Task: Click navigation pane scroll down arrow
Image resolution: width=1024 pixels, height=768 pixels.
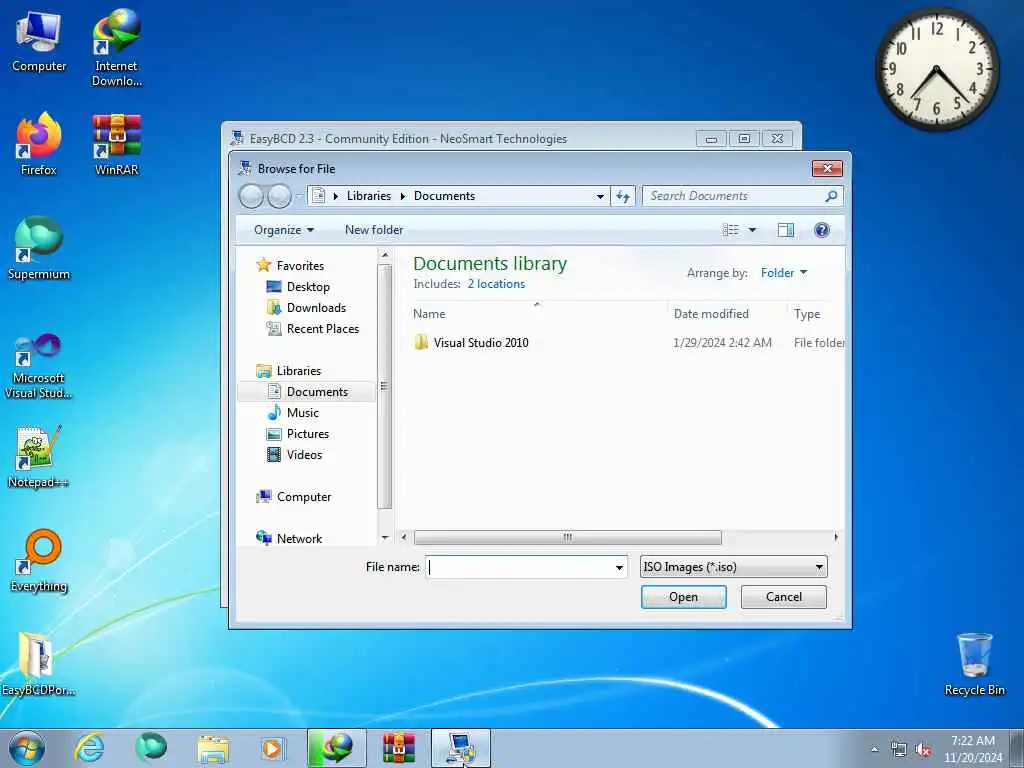Action: tap(385, 537)
